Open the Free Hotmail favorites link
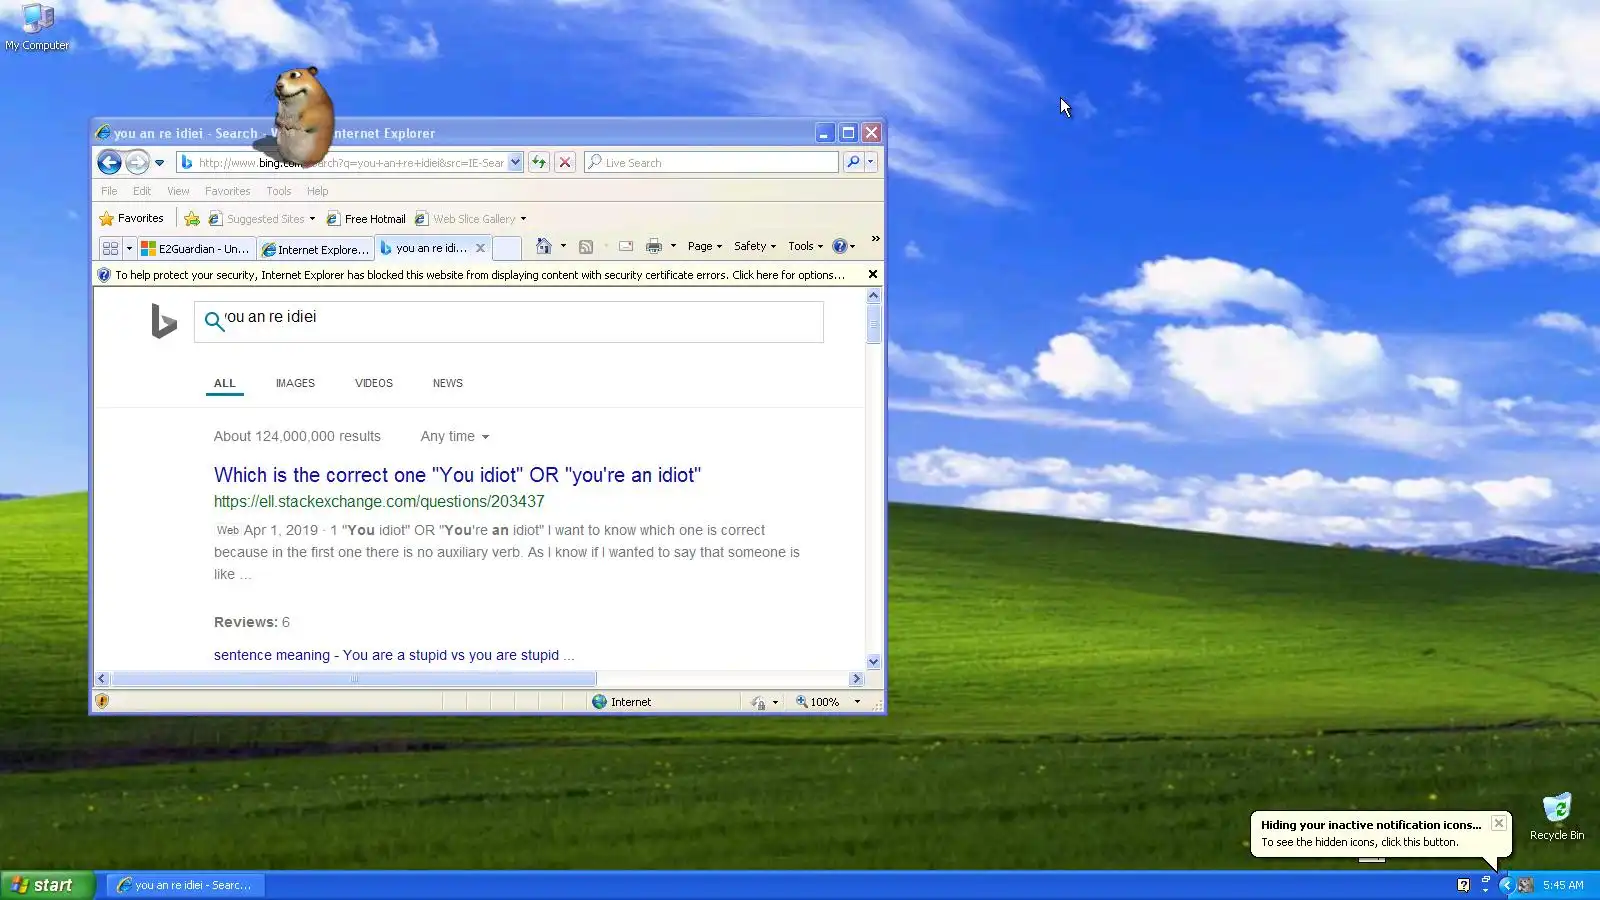 pos(366,219)
